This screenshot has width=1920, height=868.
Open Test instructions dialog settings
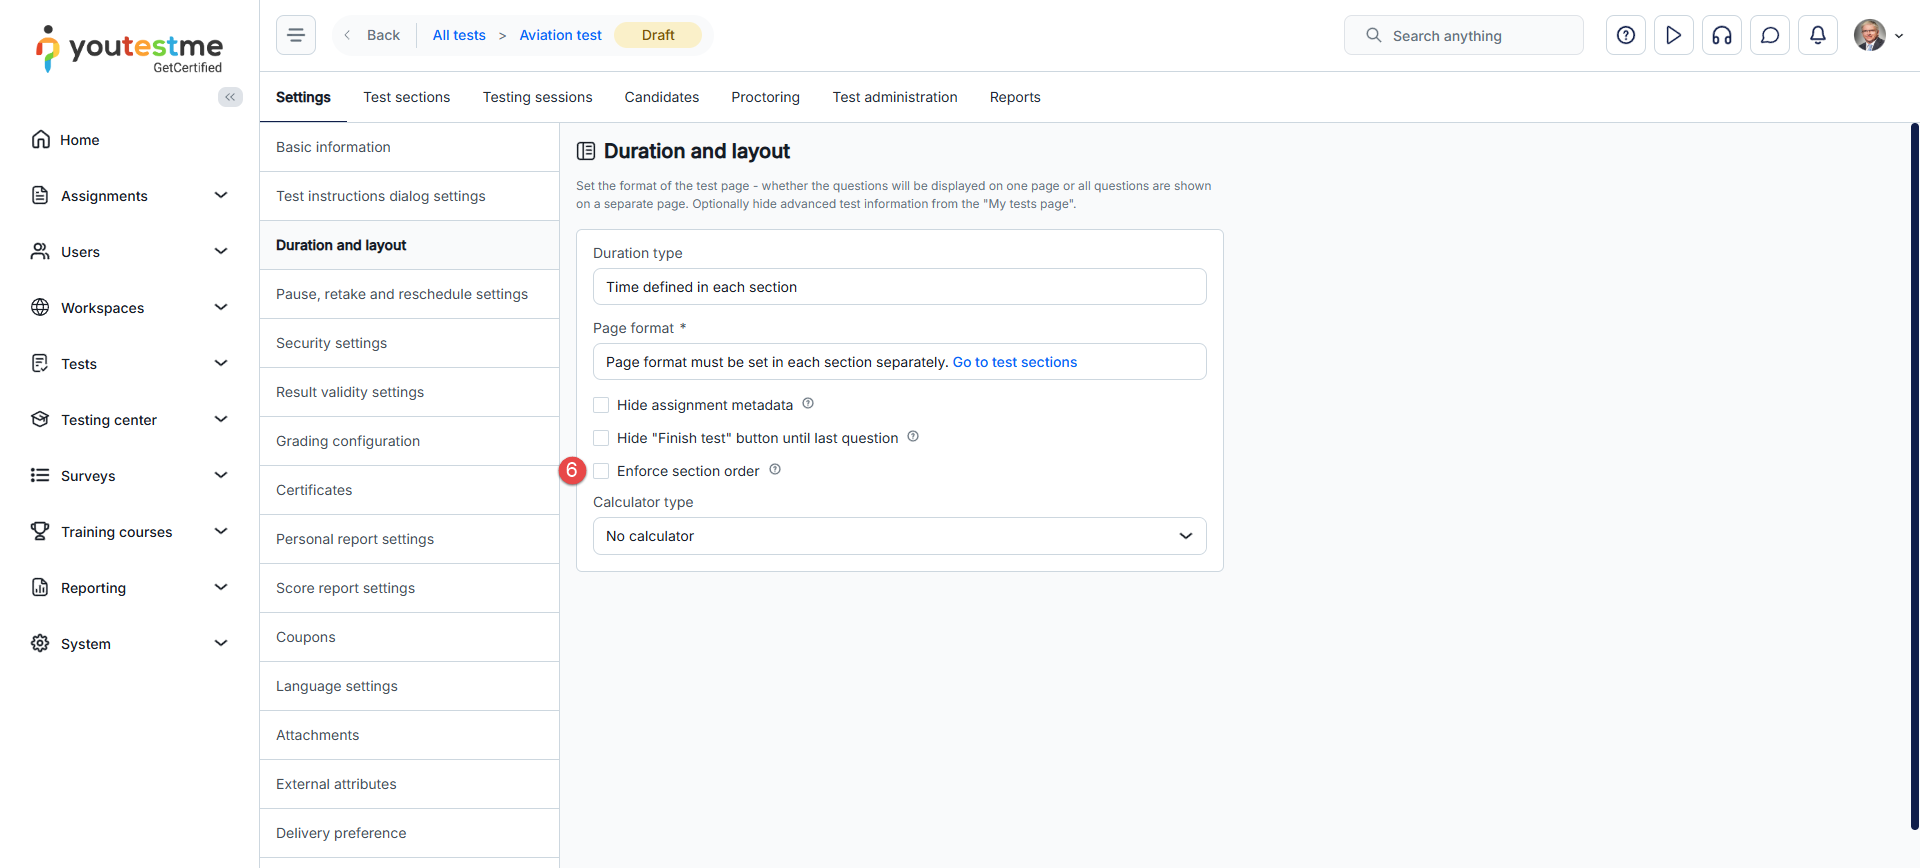coord(409,196)
